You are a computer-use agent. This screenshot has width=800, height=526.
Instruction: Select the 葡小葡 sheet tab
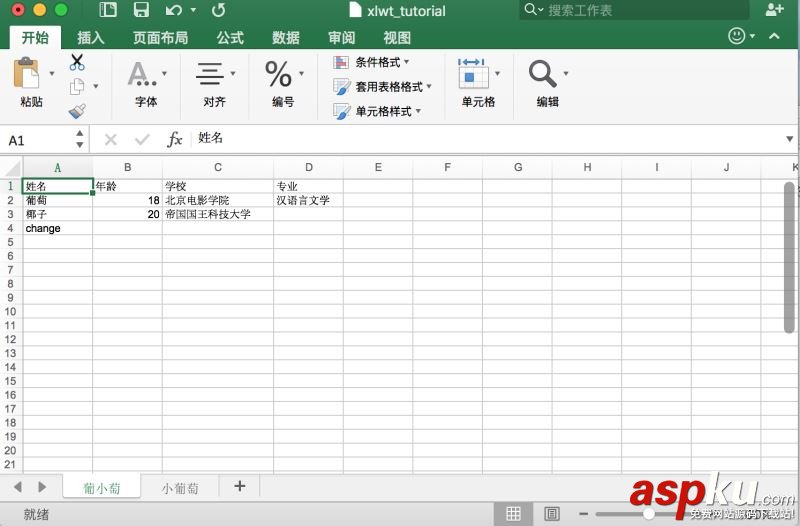tap(102, 488)
